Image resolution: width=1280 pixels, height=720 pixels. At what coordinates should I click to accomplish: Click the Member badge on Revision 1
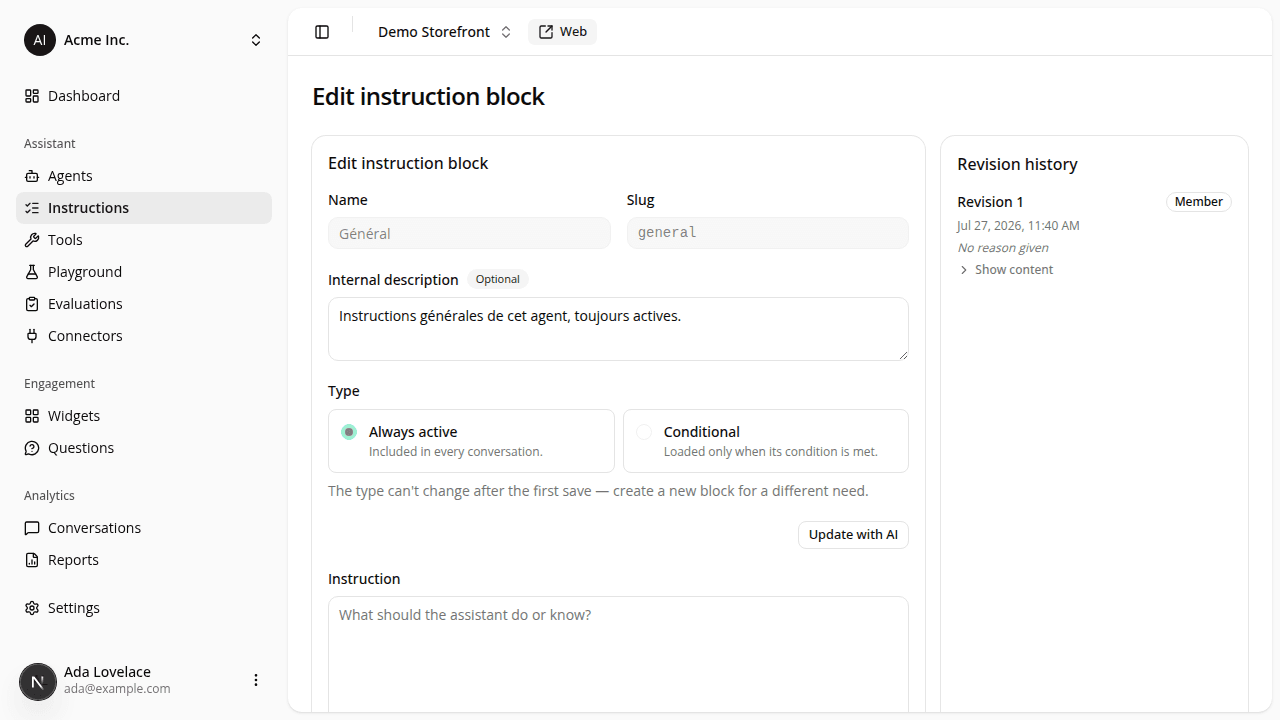pyautogui.click(x=1198, y=202)
